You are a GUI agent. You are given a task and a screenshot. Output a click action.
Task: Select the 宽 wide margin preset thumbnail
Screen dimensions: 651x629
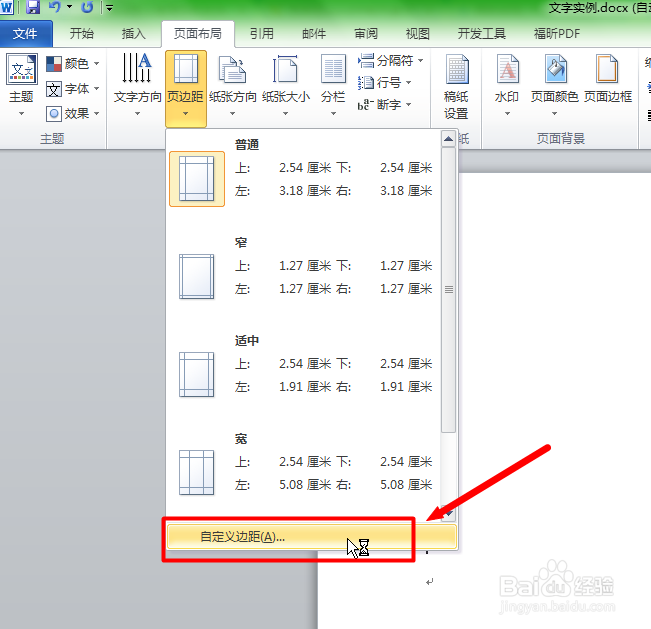pos(197,472)
